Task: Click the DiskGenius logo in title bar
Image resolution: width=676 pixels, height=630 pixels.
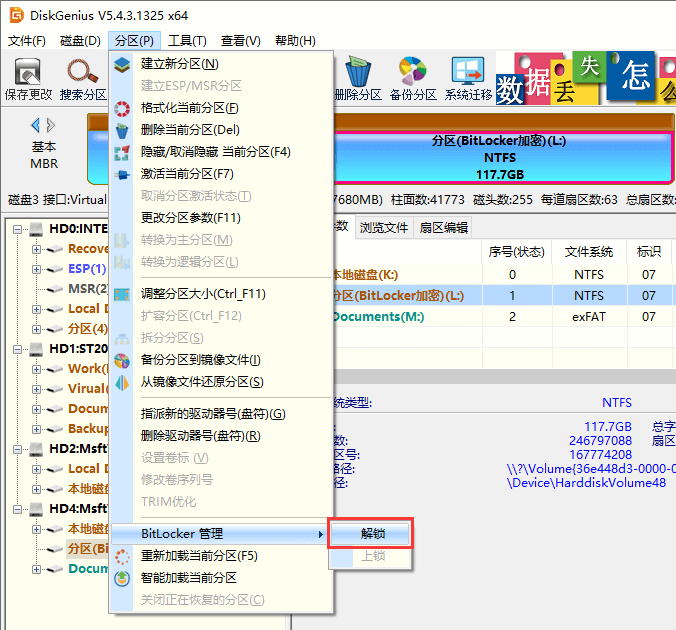Action: click(x=17, y=15)
